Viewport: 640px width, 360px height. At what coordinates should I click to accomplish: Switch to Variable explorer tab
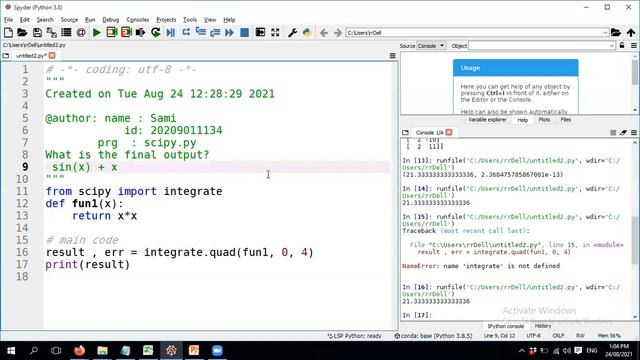(x=487, y=120)
